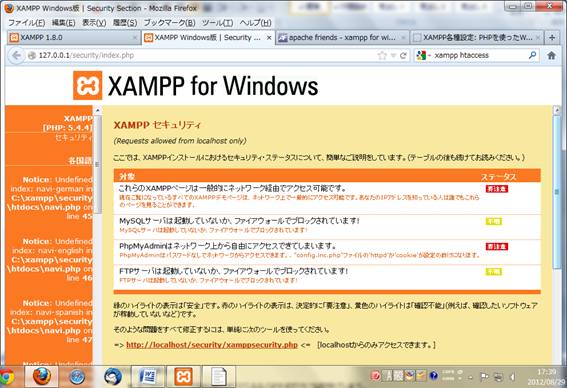The image size is (567, 388).
Task: Click the Firefox taskbar icon
Action: [x=41, y=376]
